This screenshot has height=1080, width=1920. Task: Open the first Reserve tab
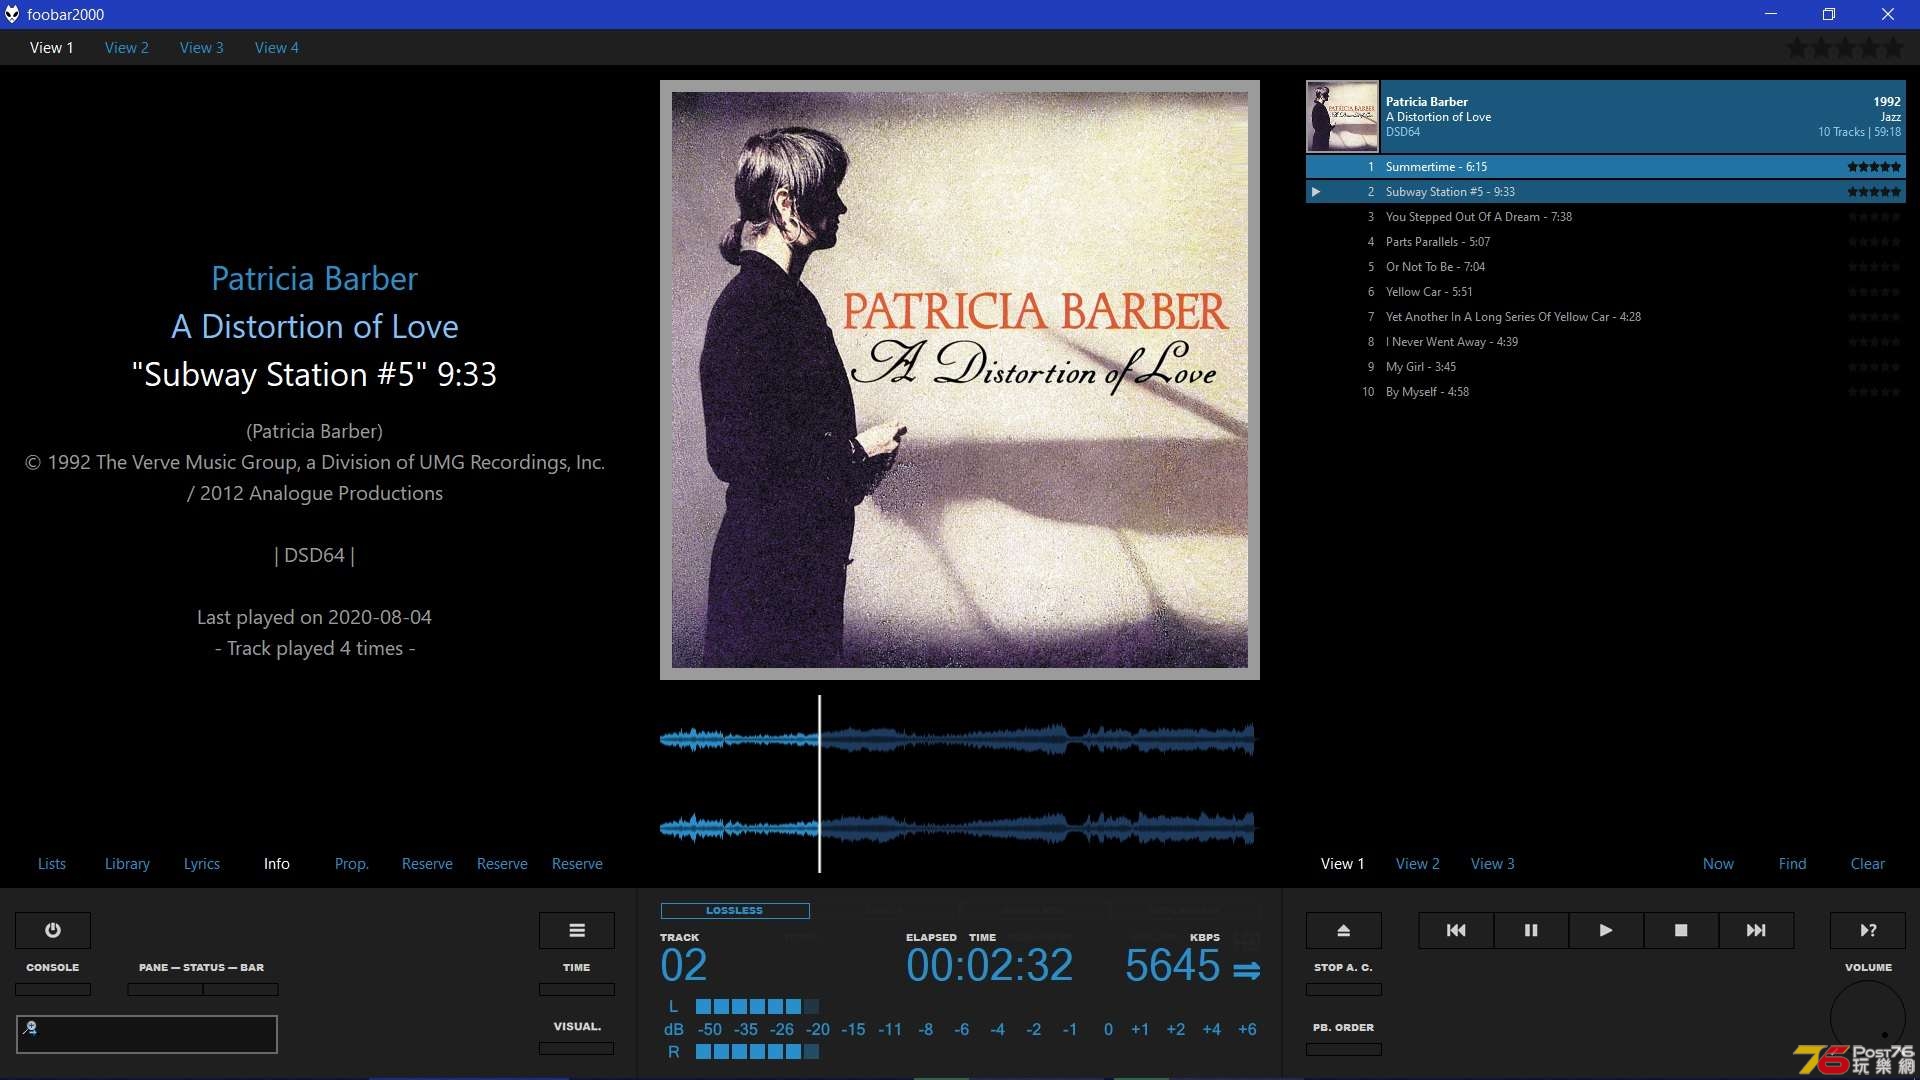pos(427,864)
